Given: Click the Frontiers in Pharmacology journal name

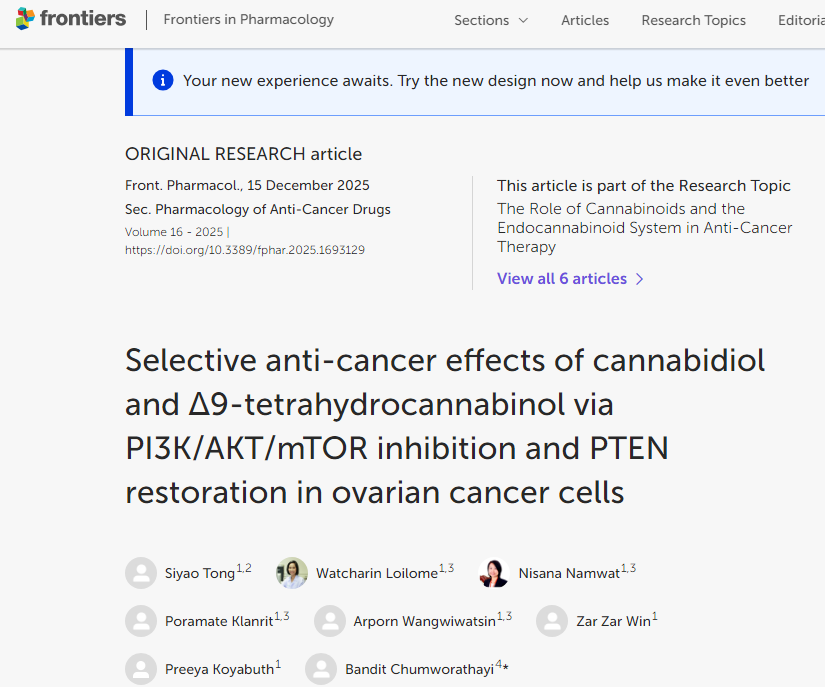Looking at the screenshot, I should [x=249, y=19].
